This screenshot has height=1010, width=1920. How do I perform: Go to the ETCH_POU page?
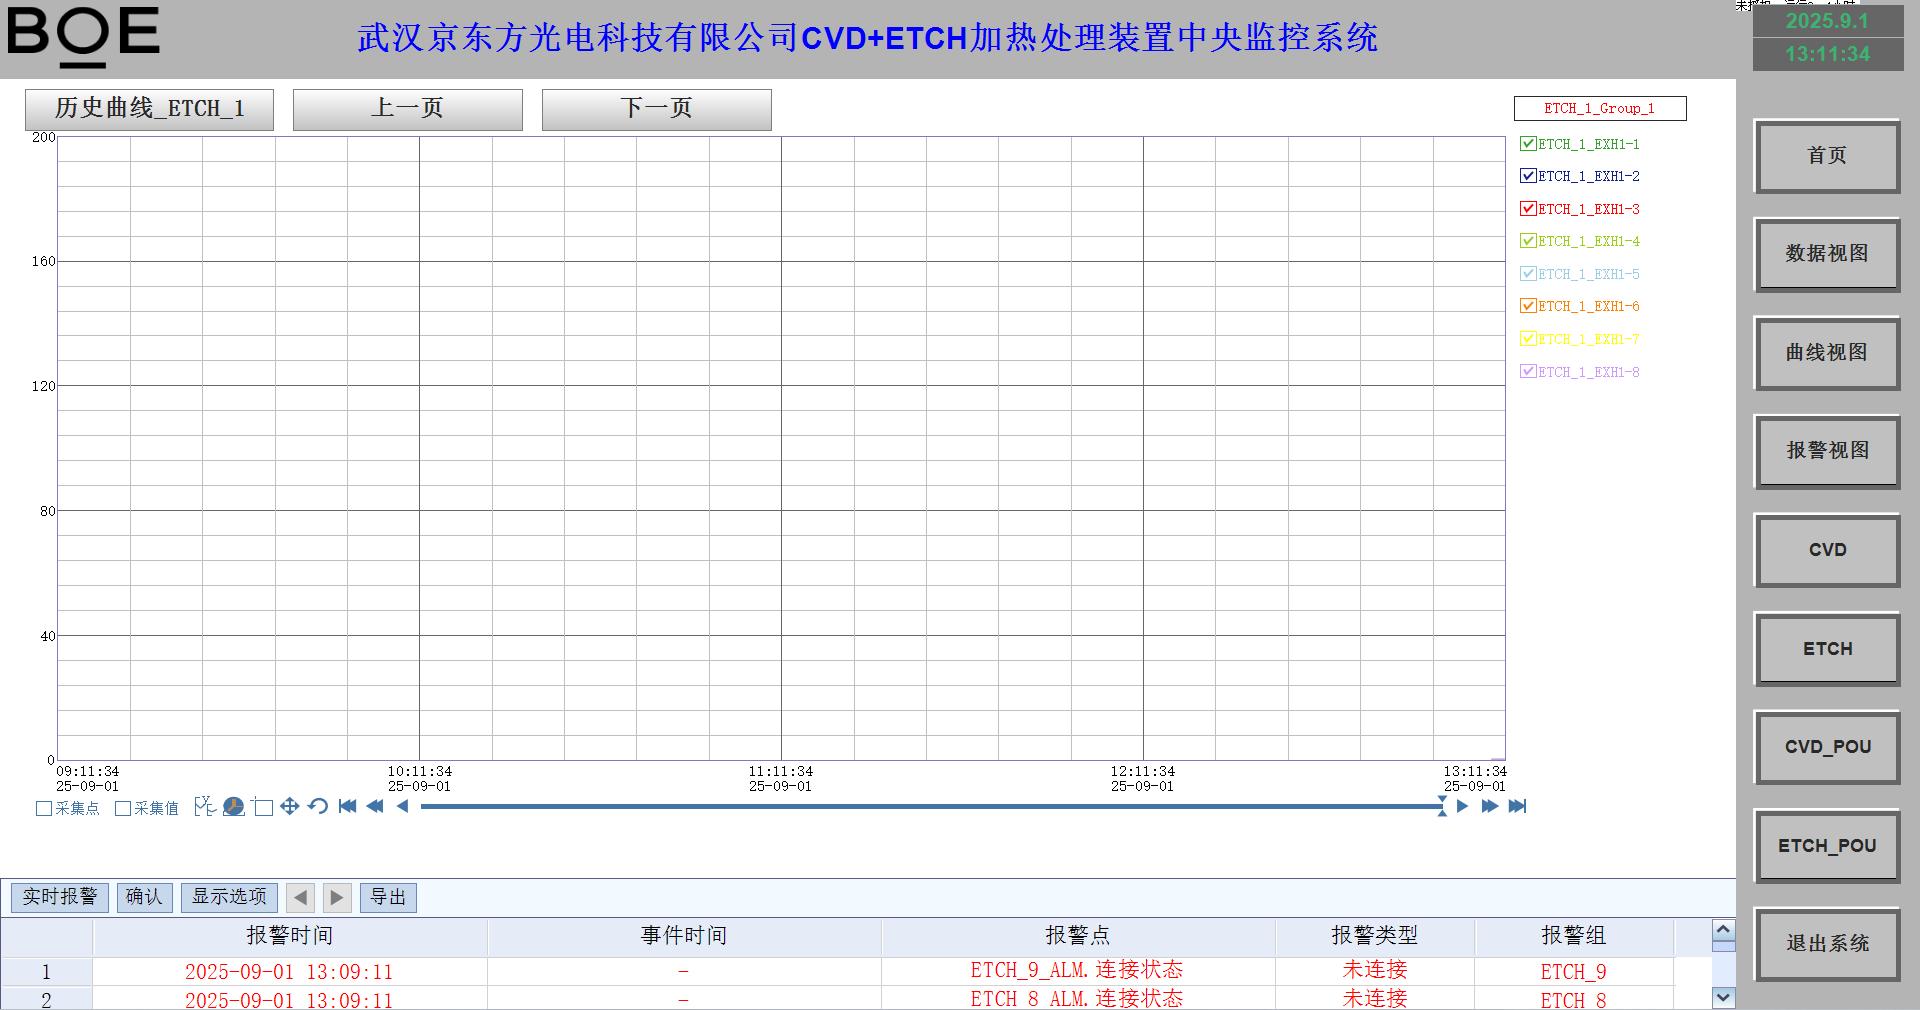coord(1826,846)
